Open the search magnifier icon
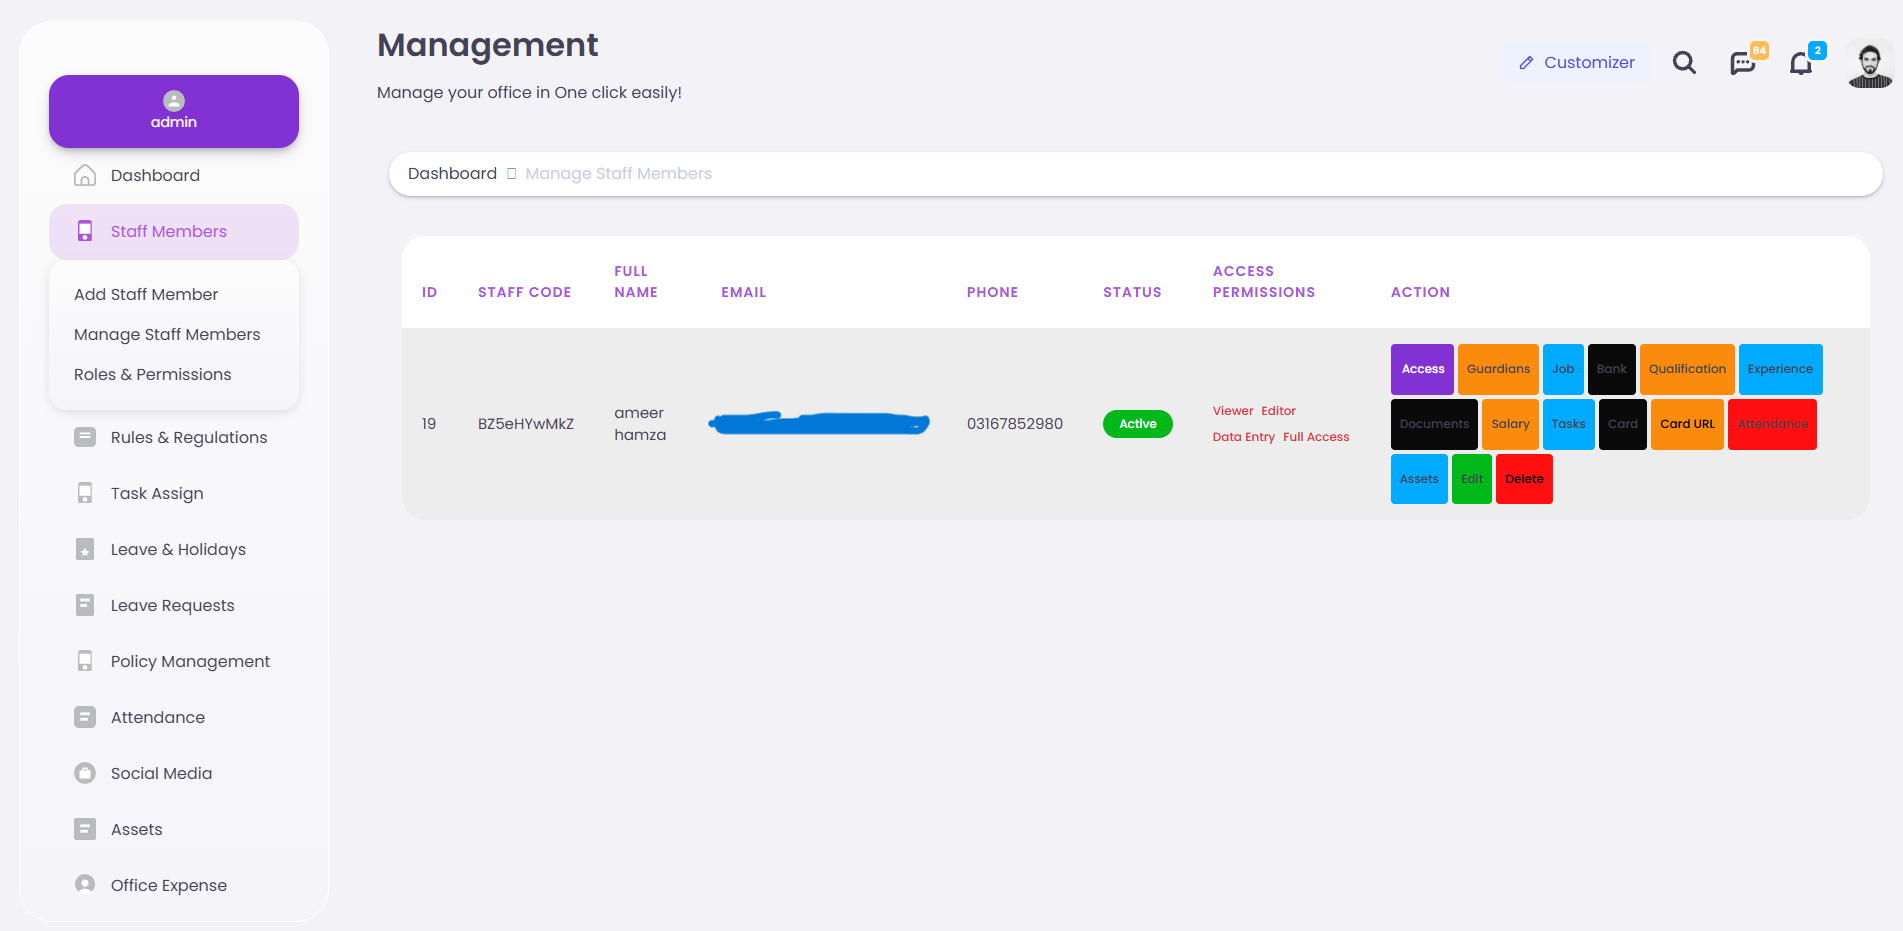This screenshot has width=1903, height=931. 1684,63
